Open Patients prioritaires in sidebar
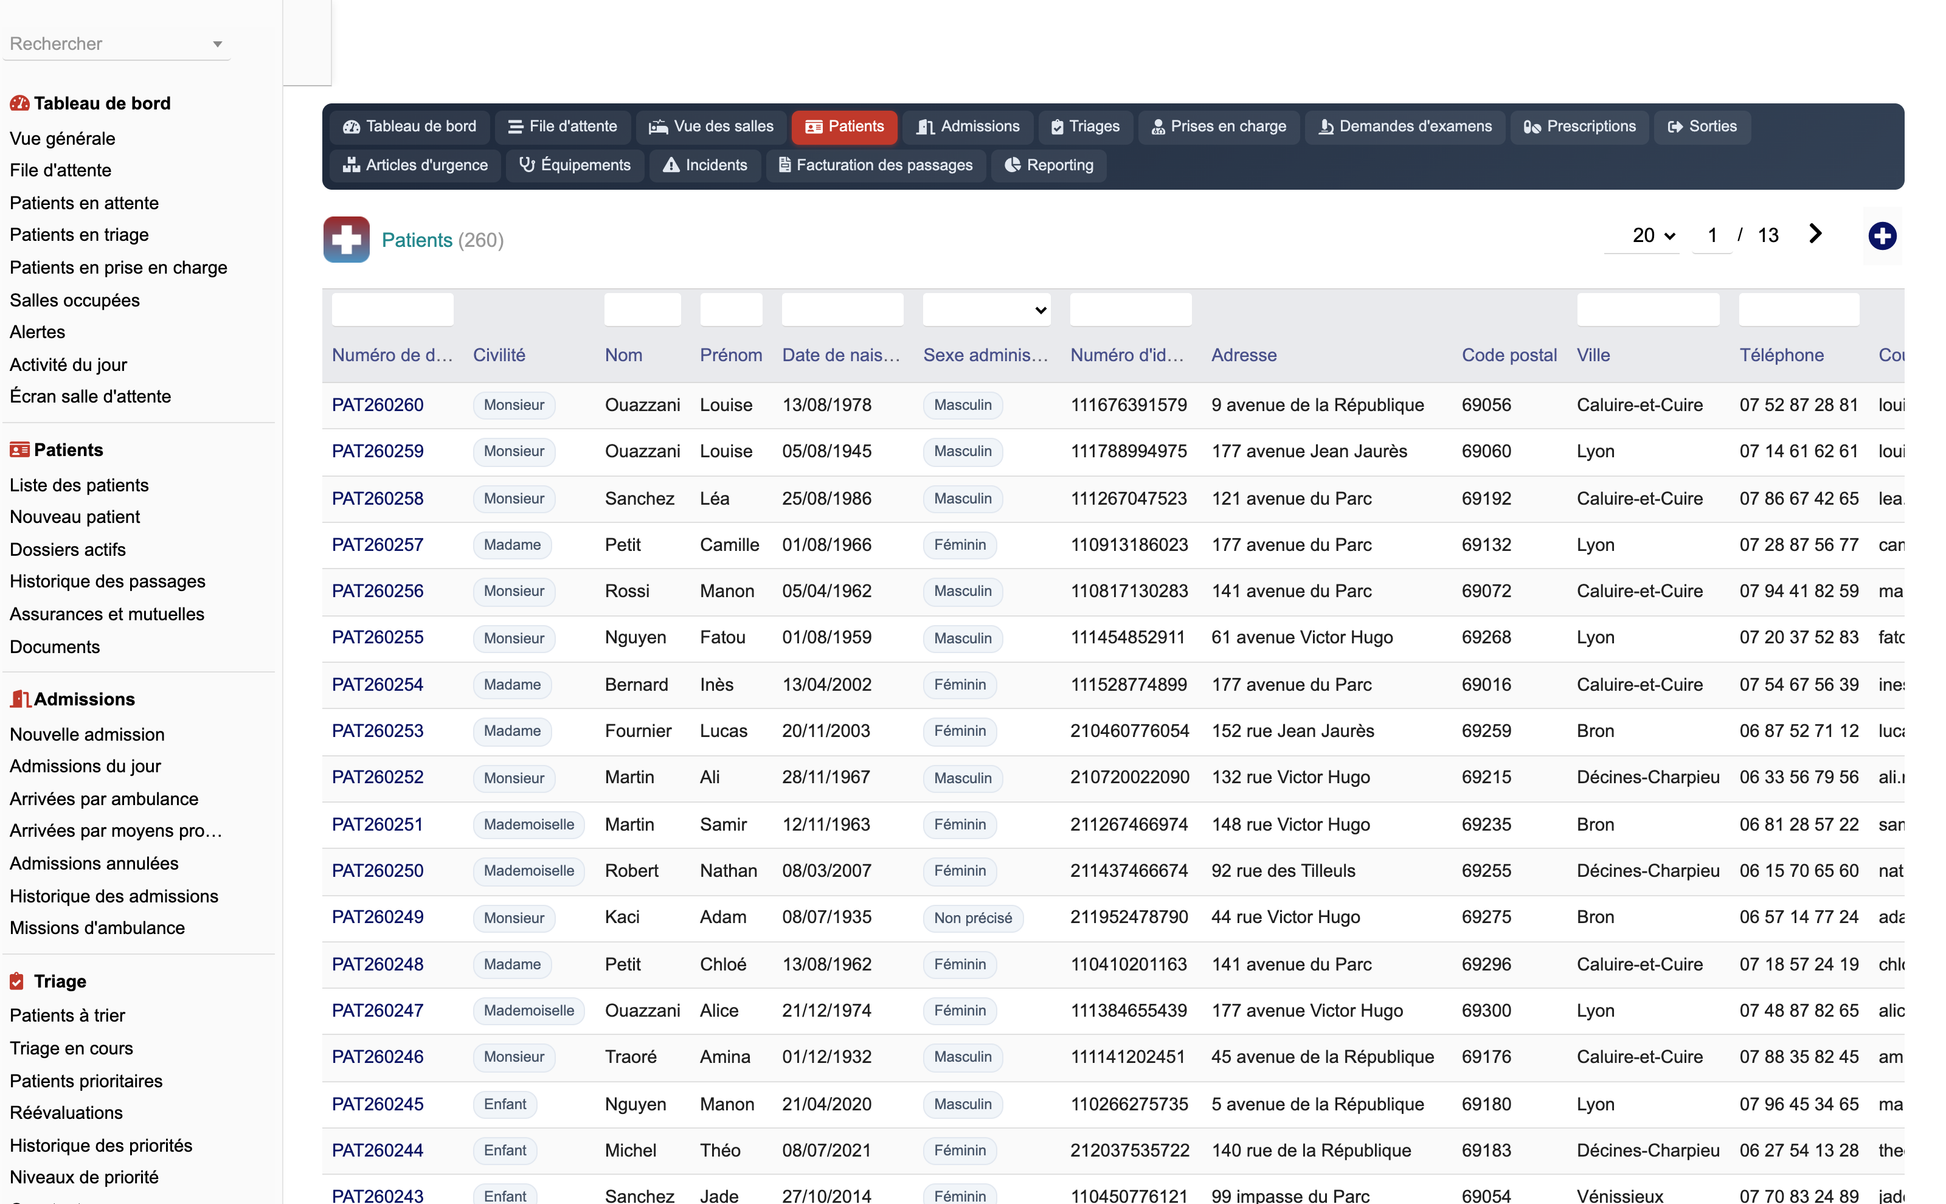 (86, 1081)
